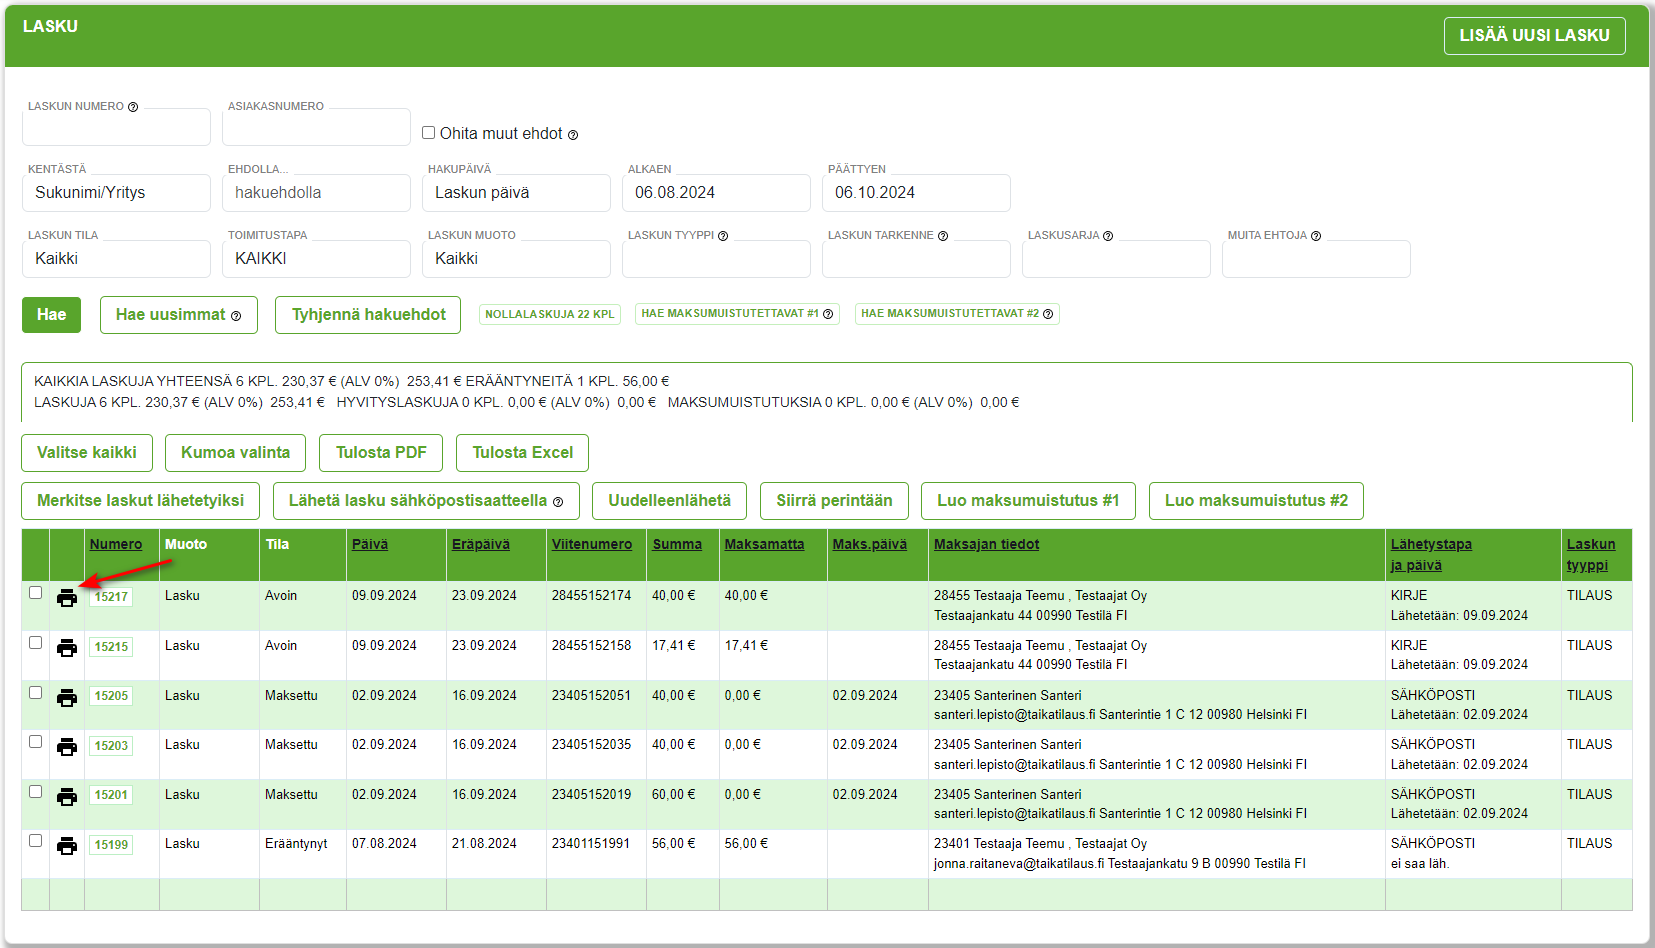Select checkbox for invoice 15203 row

(36, 742)
